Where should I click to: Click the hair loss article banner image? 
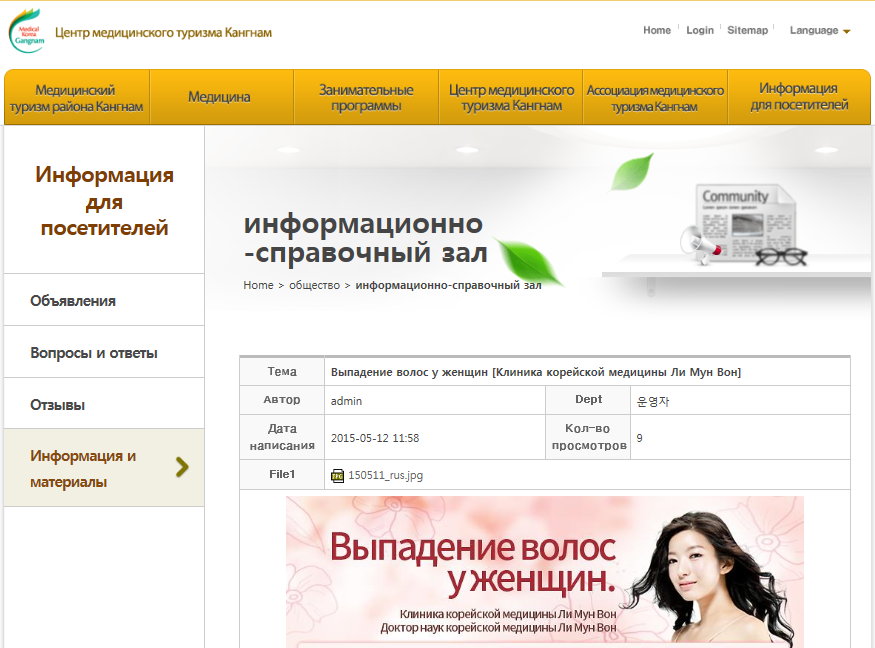[x=550, y=570]
